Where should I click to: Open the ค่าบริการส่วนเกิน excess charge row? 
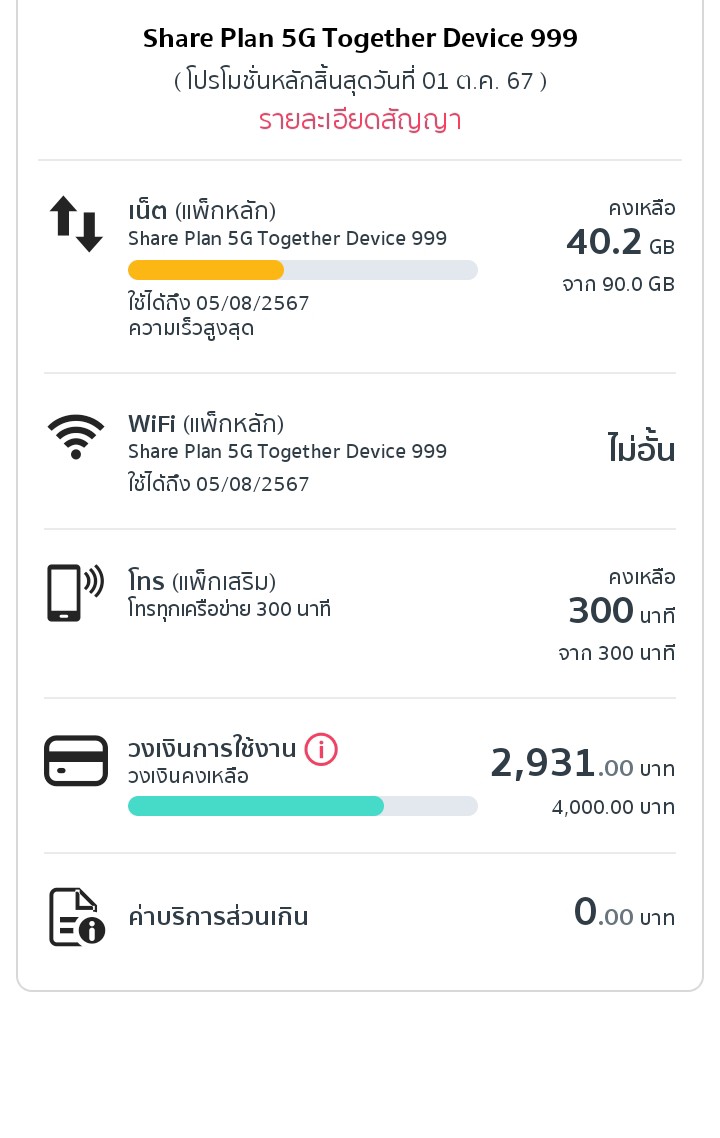click(x=218, y=917)
